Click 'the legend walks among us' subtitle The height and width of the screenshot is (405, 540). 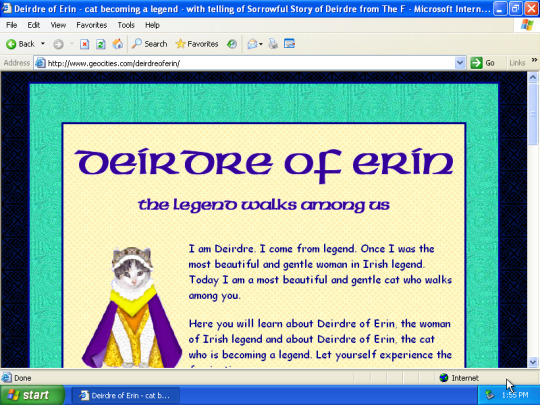pos(264,205)
